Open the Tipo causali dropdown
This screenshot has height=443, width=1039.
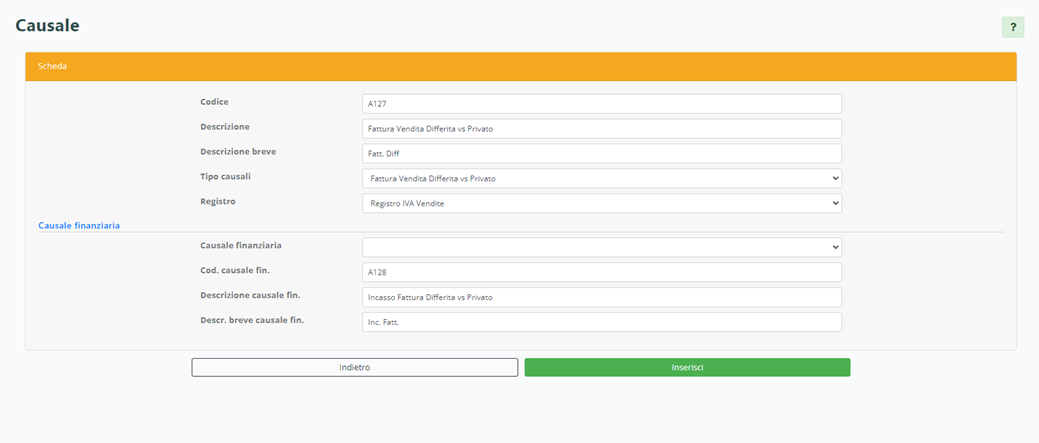click(x=601, y=178)
